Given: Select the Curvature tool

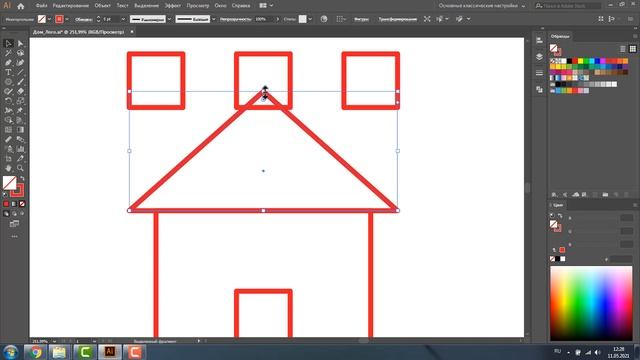Looking at the screenshot, I should (20, 63).
